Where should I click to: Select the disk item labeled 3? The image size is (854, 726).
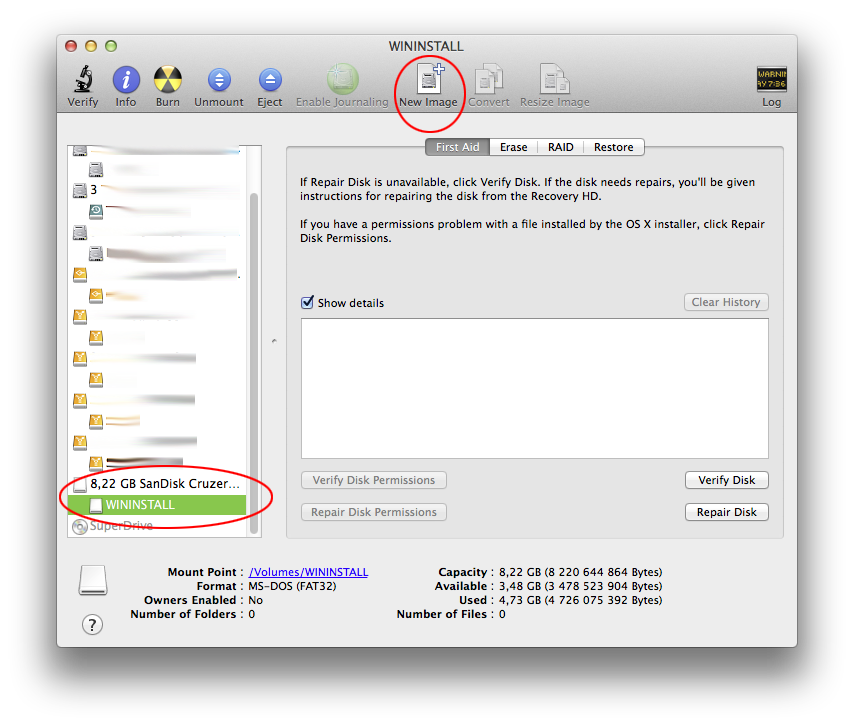coord(157,190)
